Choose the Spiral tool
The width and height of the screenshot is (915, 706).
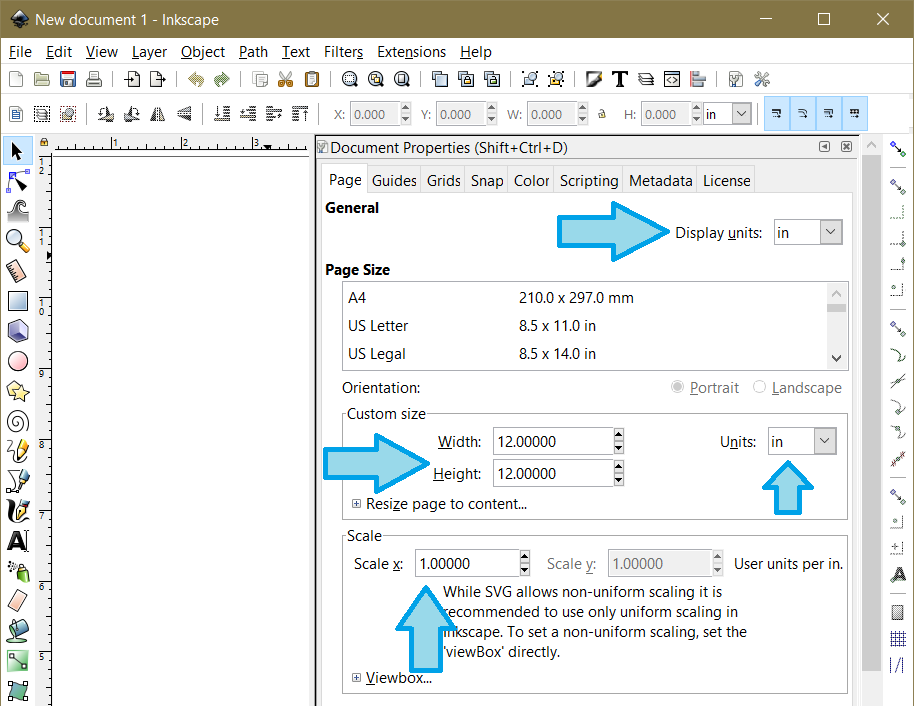(18, 421)
